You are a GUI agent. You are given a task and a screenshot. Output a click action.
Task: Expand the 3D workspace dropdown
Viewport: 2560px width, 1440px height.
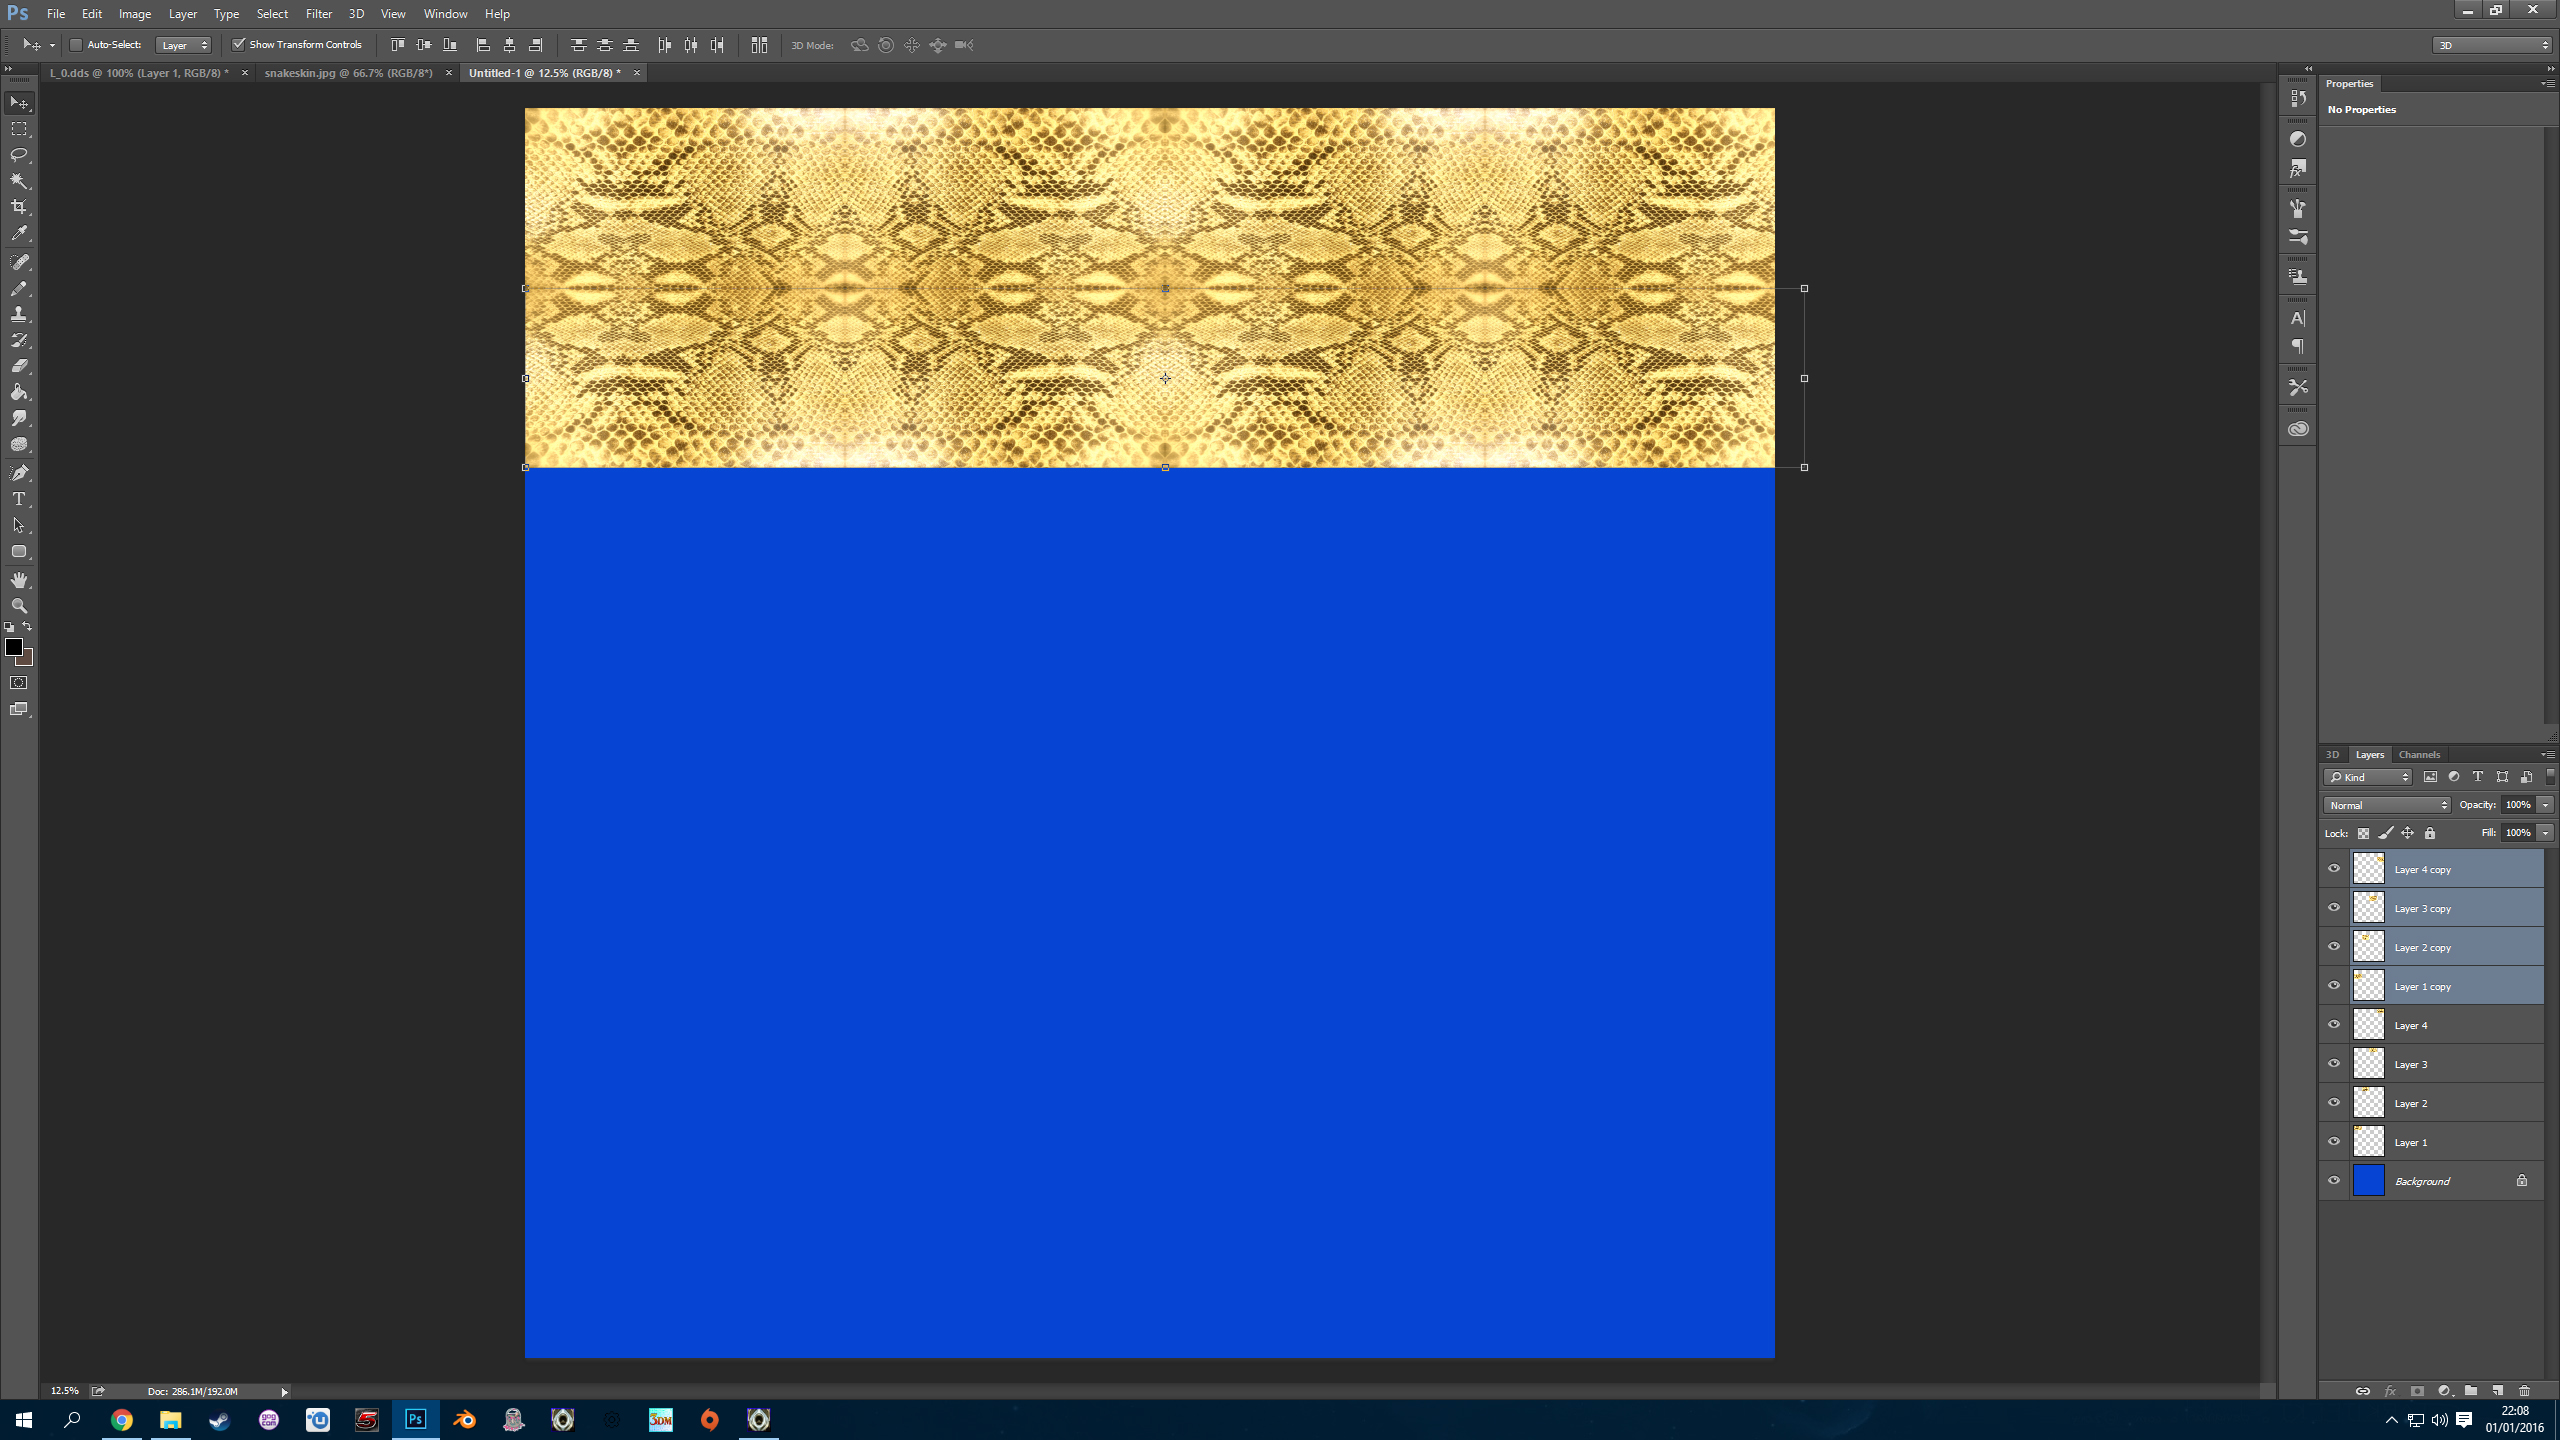coord(2492,45)
